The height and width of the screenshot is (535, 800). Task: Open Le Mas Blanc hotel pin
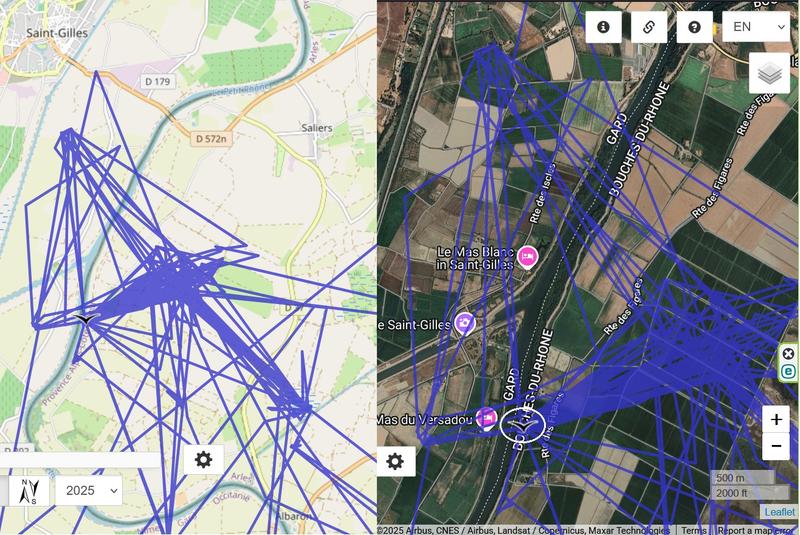(x=527, y=257)
